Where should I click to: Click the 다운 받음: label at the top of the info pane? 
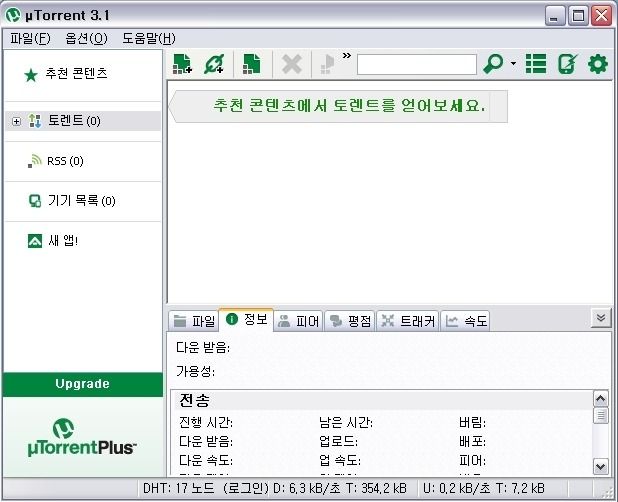click(x=203, y=348)
